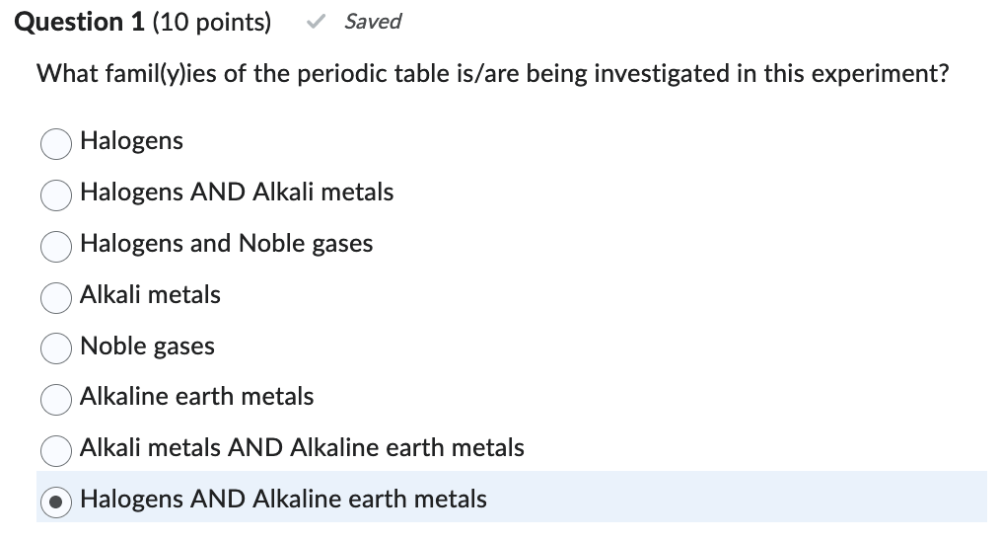1000x541 pixels.
Task: Click the "Alkali metals AND Alkaline earth metals" text
Action: click(302, 448)
